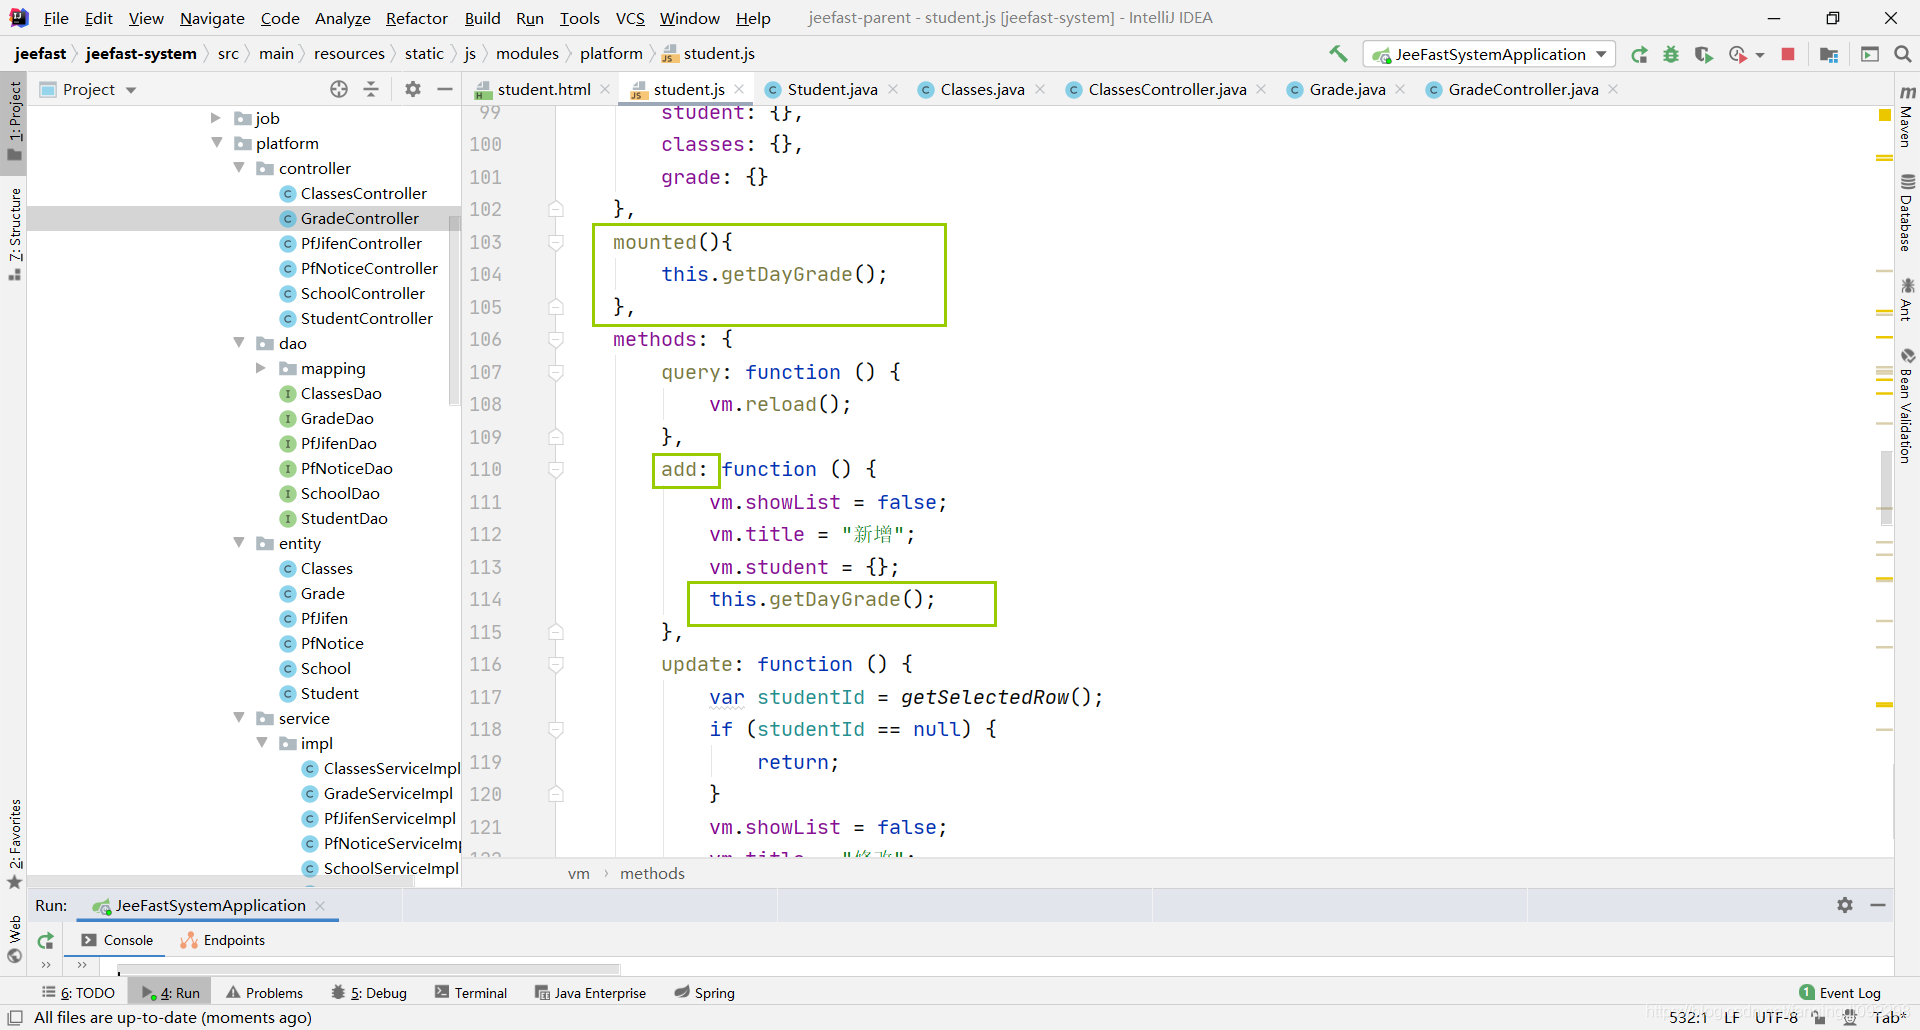The image size is (1920, 1030).
Task: Hide the Run tool window
Action: 1878,905
